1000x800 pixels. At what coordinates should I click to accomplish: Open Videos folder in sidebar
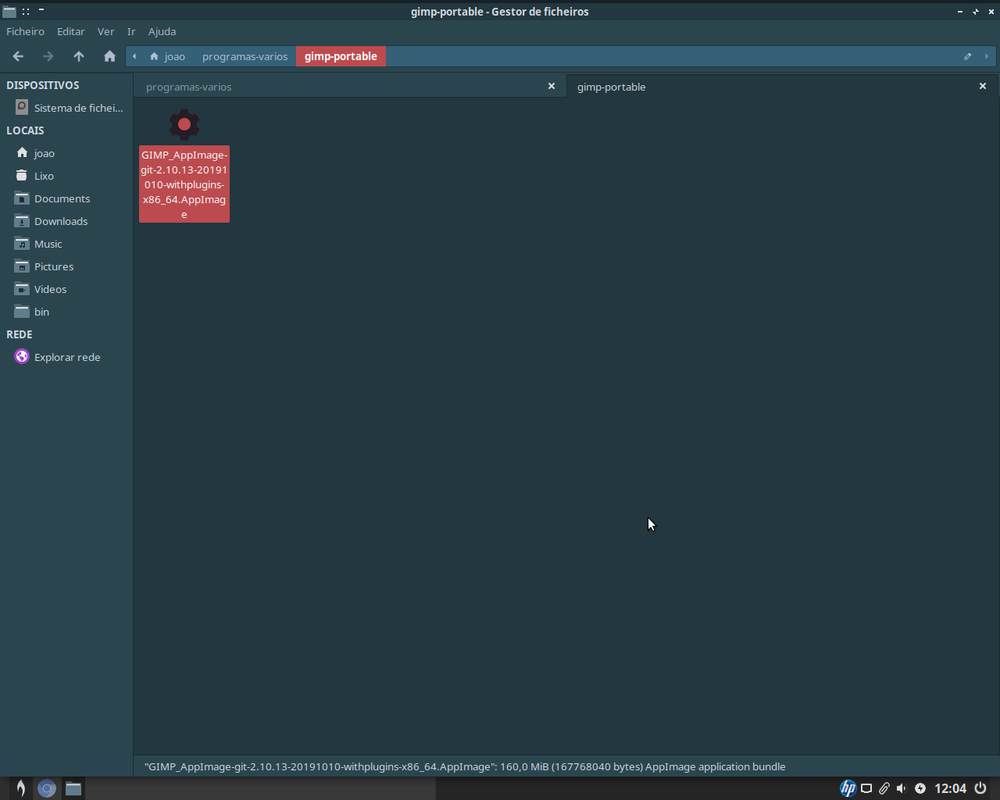pos(66,289)
